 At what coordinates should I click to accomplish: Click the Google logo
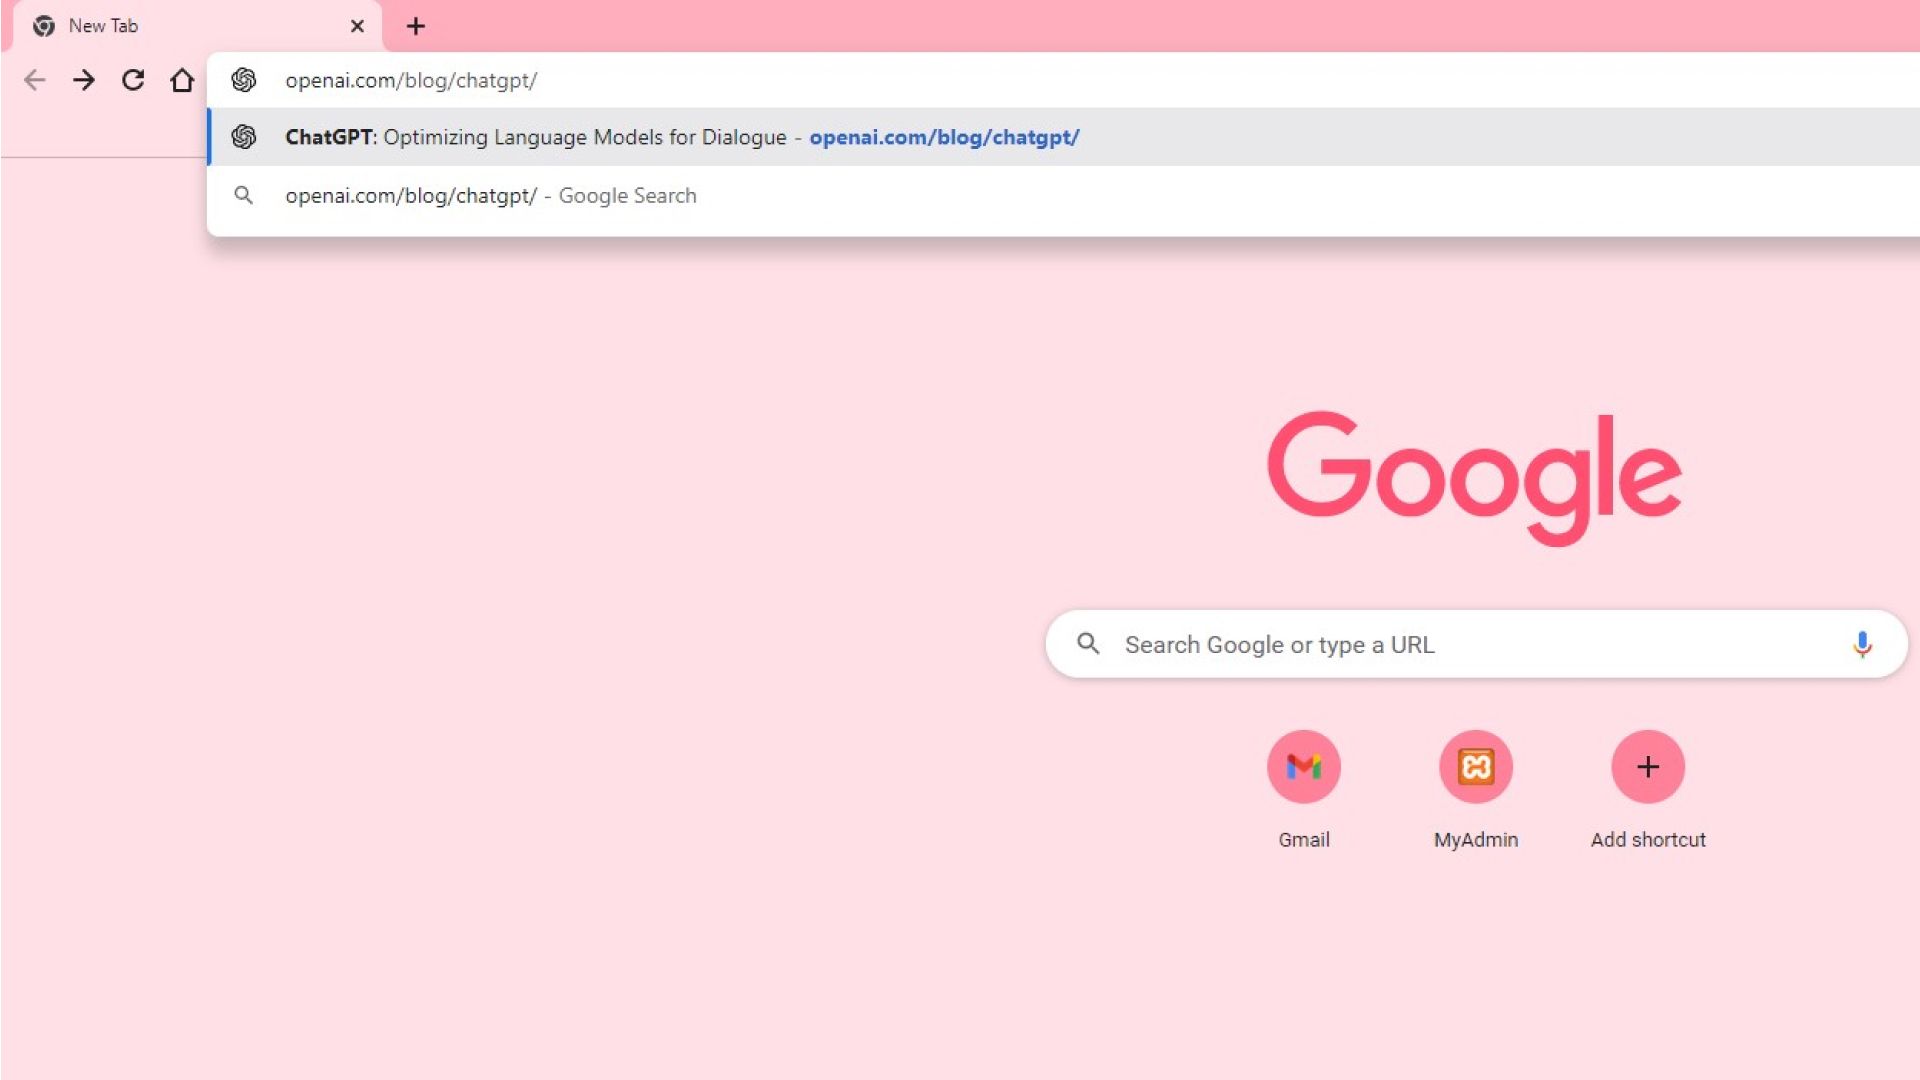pos(1475,478)
